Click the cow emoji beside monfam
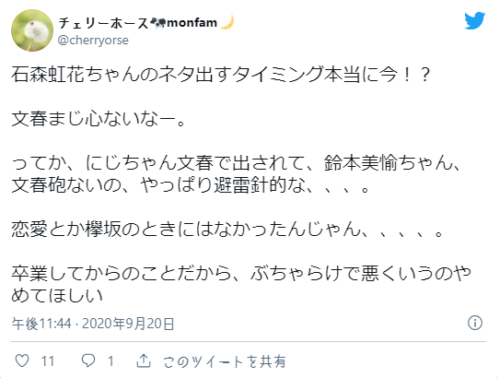 pyautogui.click(x=158, y=23)
